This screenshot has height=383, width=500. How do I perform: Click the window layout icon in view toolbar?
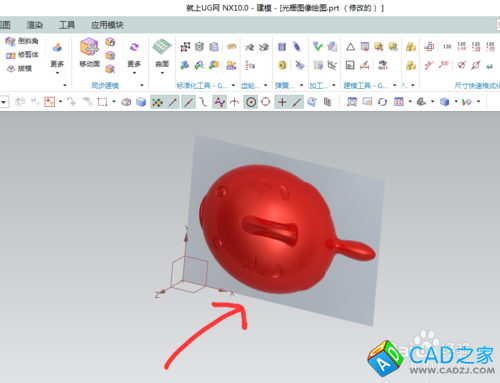(399, 102)
